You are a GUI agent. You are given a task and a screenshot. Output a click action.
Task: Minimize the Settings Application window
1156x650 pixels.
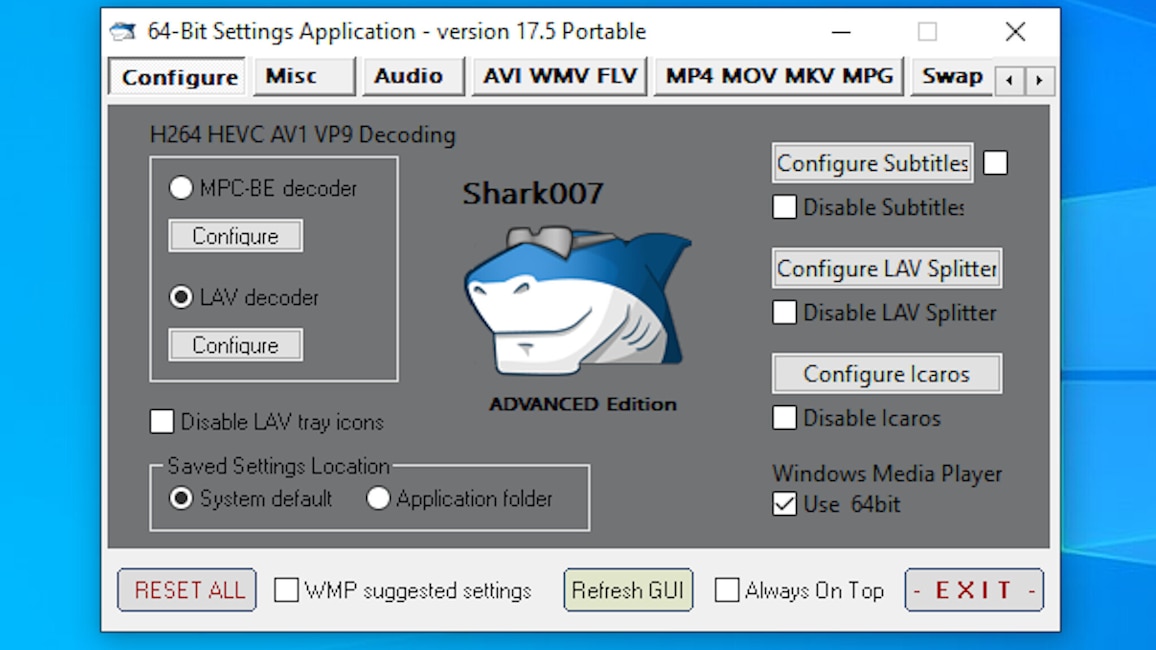tap(841, 32)
